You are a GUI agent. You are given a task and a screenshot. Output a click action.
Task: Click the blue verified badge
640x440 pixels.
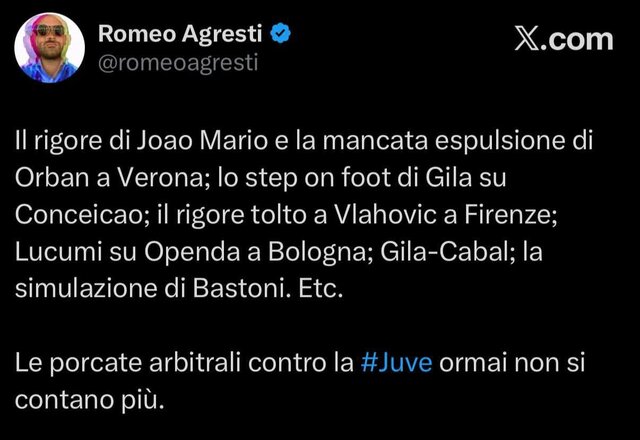tap(283, 34)
